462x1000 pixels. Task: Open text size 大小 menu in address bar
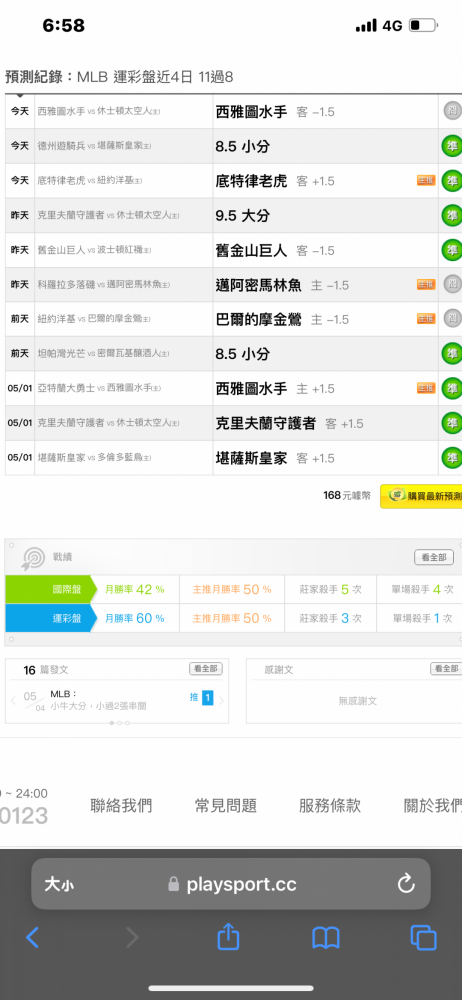[59, 883]
